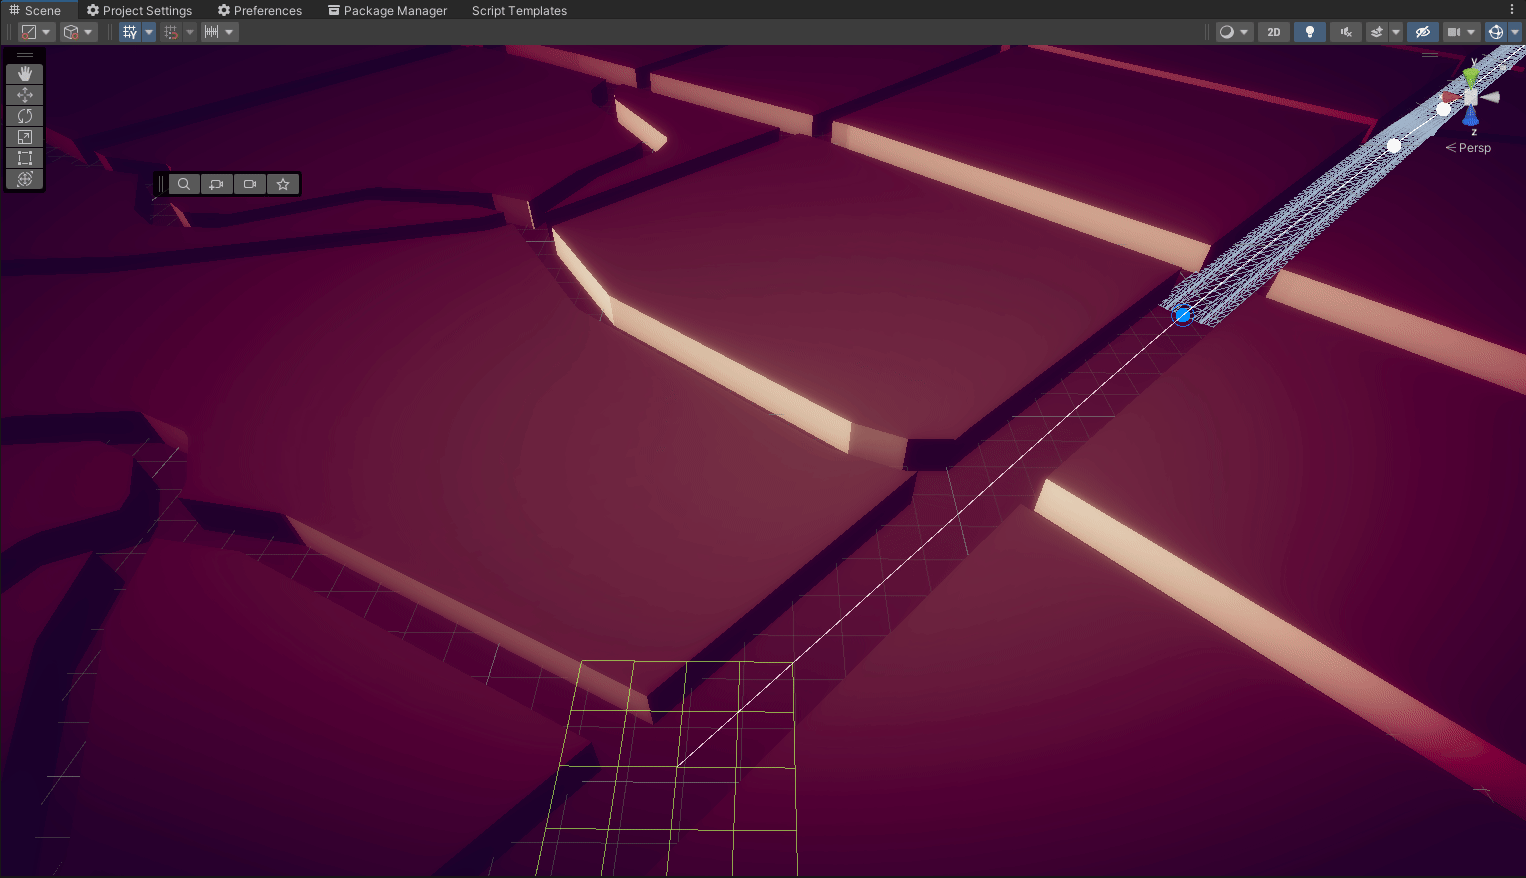Open the shading draw mode dropdown
This screenshot has height=878, width=1526.
click(1233, 32)
